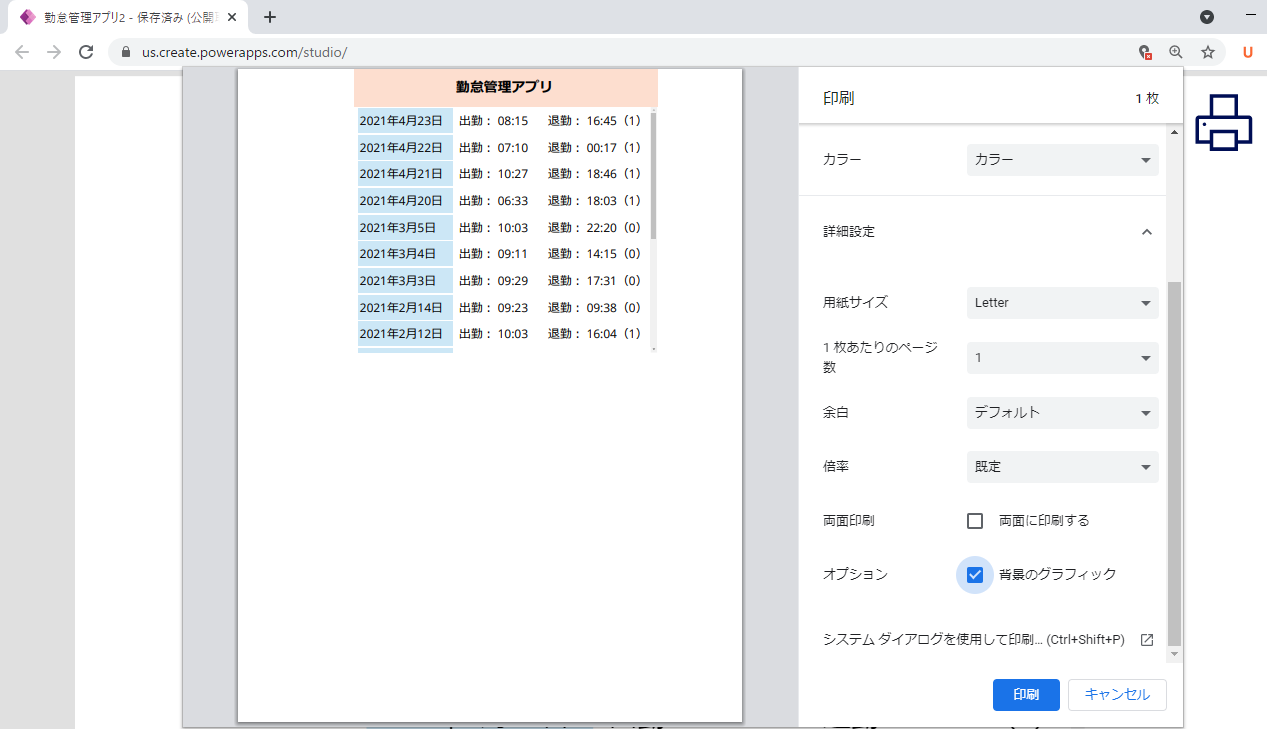Open system dialog external link icon
The width and height of the screenshot is (1267, 729).
[1147, 639]
